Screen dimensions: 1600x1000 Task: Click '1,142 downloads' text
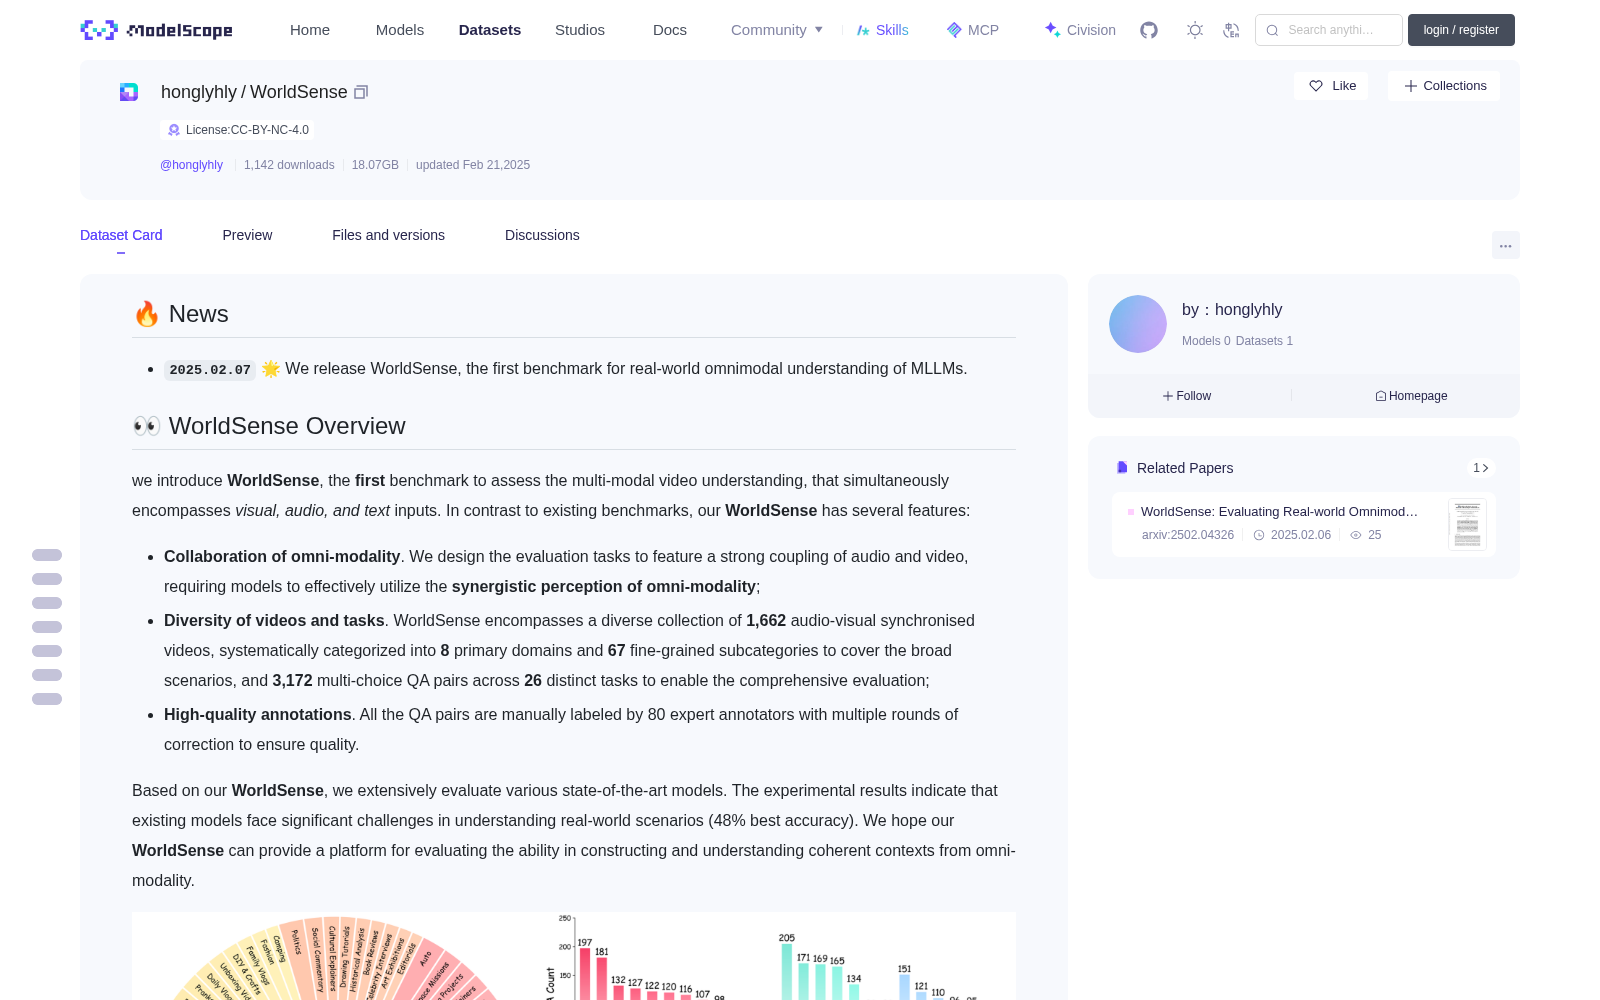(289, 165)
